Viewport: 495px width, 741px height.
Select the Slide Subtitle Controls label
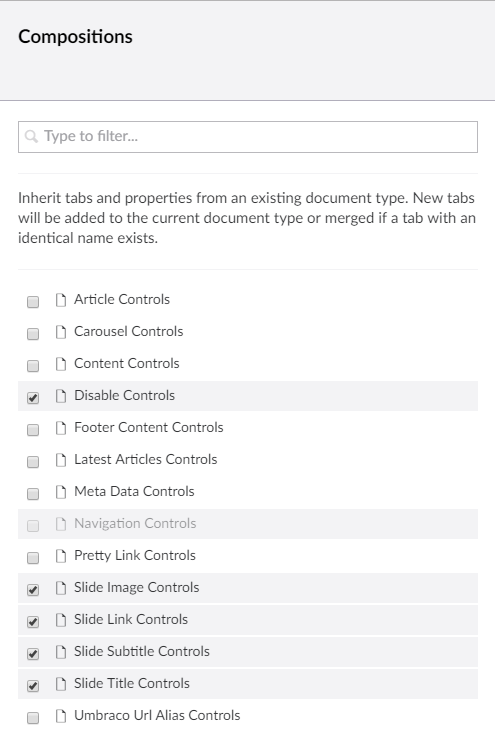(x=142, y=651)
